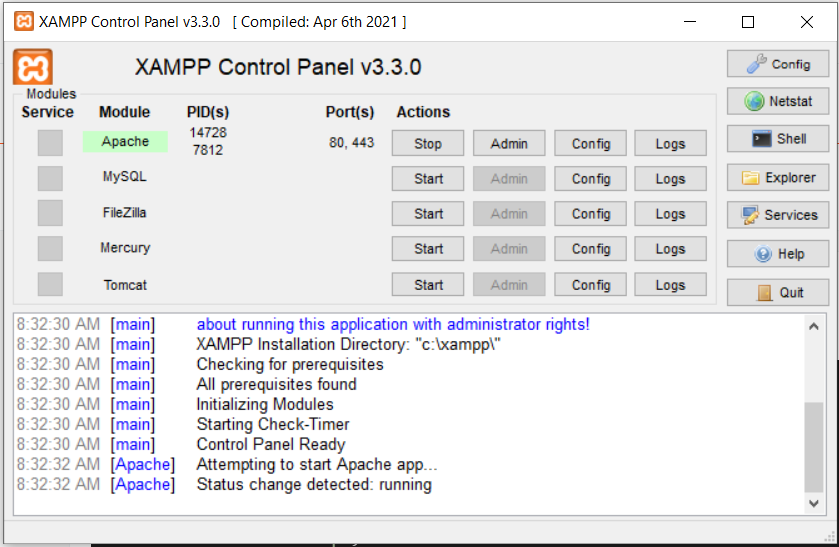The height and width of the screenshot is (547, 839).
Task: Click Apache ports 80, 443
Action: pos(352,142)
